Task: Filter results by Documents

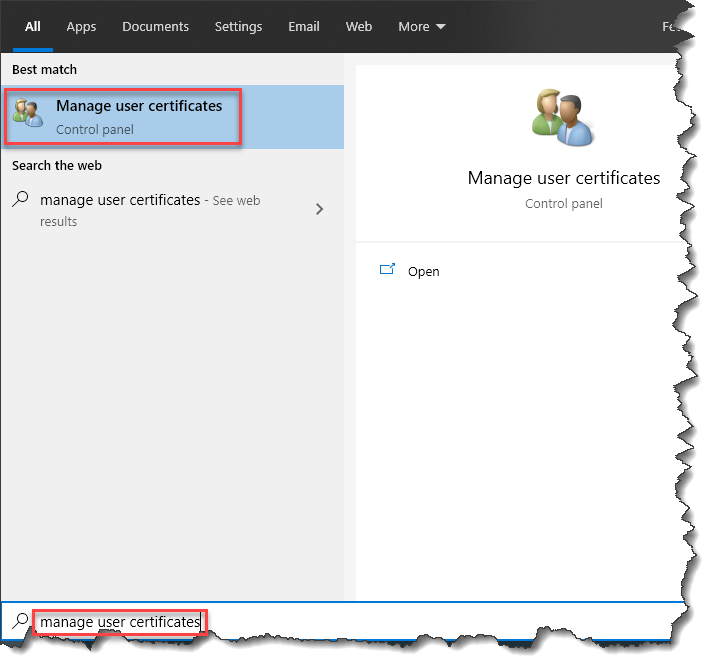Action: coord(154,27)
